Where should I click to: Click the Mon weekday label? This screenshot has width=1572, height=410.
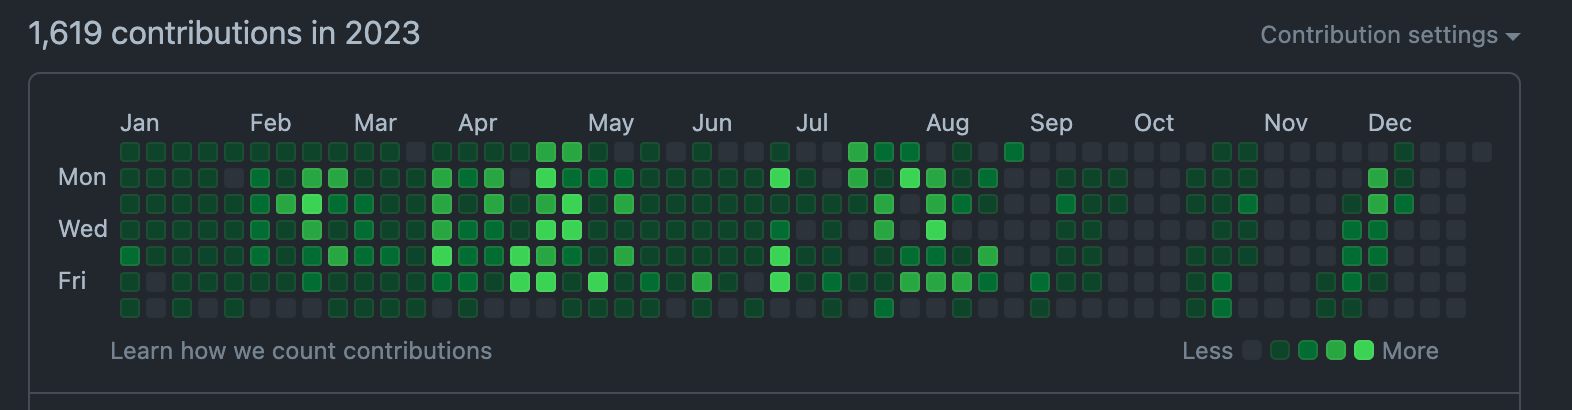click(x=82, y=177)
